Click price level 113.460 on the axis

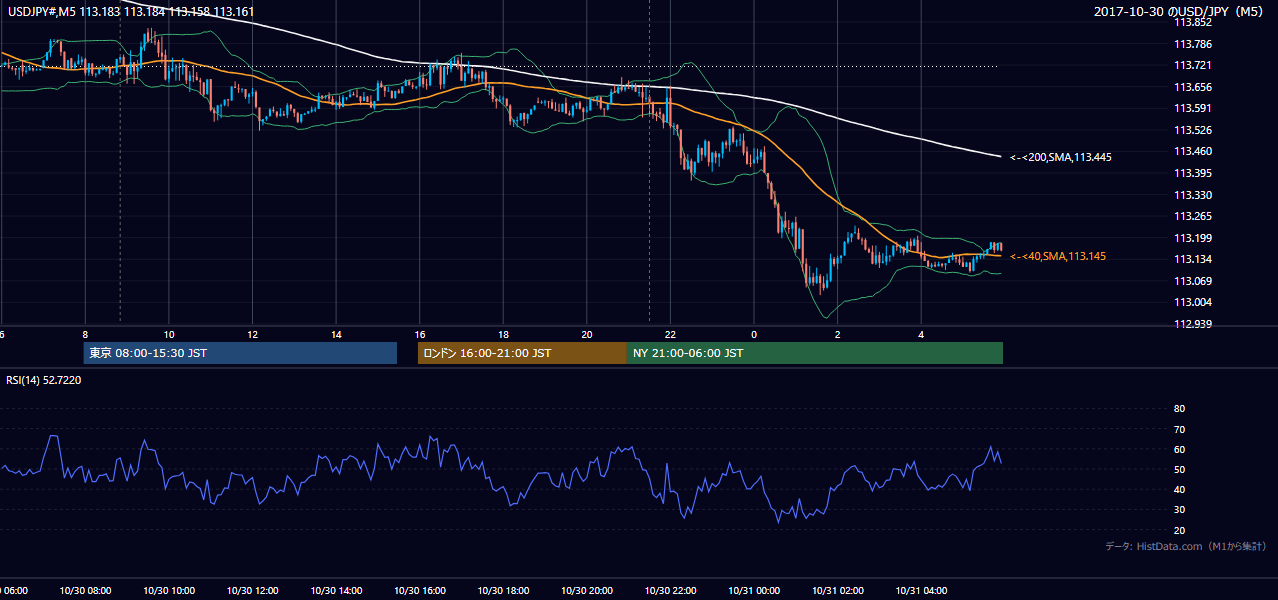pos(1192,151)
